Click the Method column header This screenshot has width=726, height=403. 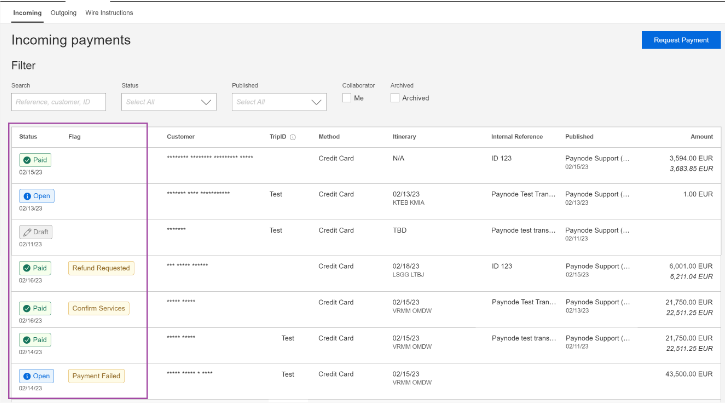[329, 137]
